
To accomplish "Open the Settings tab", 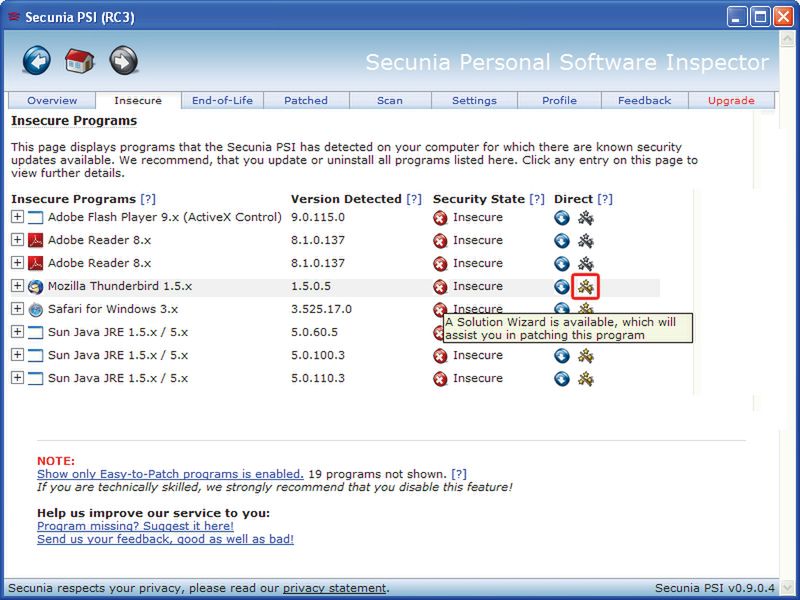I will click(474, 101).
